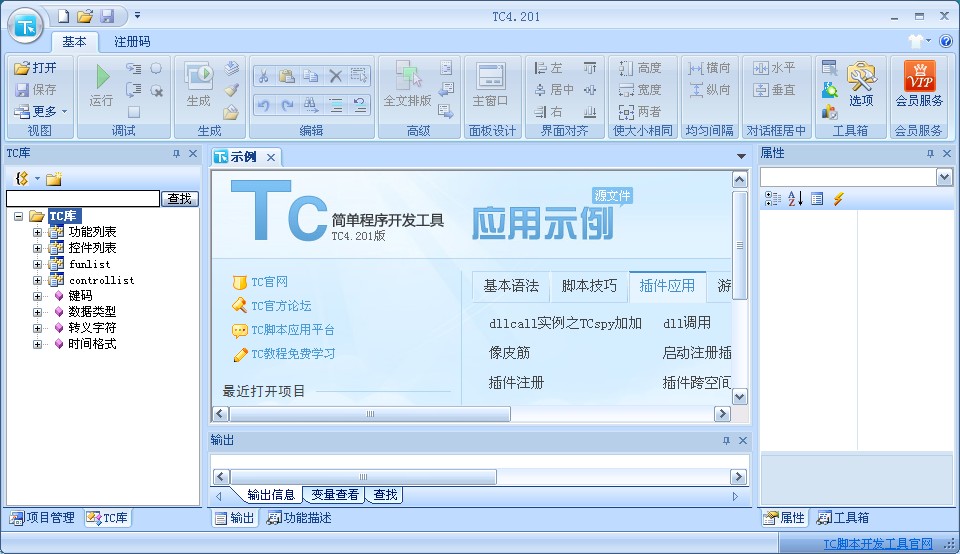The image size is (960, 554).
Task: Expand the 控件列表 tree node
Action: pyautogui.click(x=37, y=248)
